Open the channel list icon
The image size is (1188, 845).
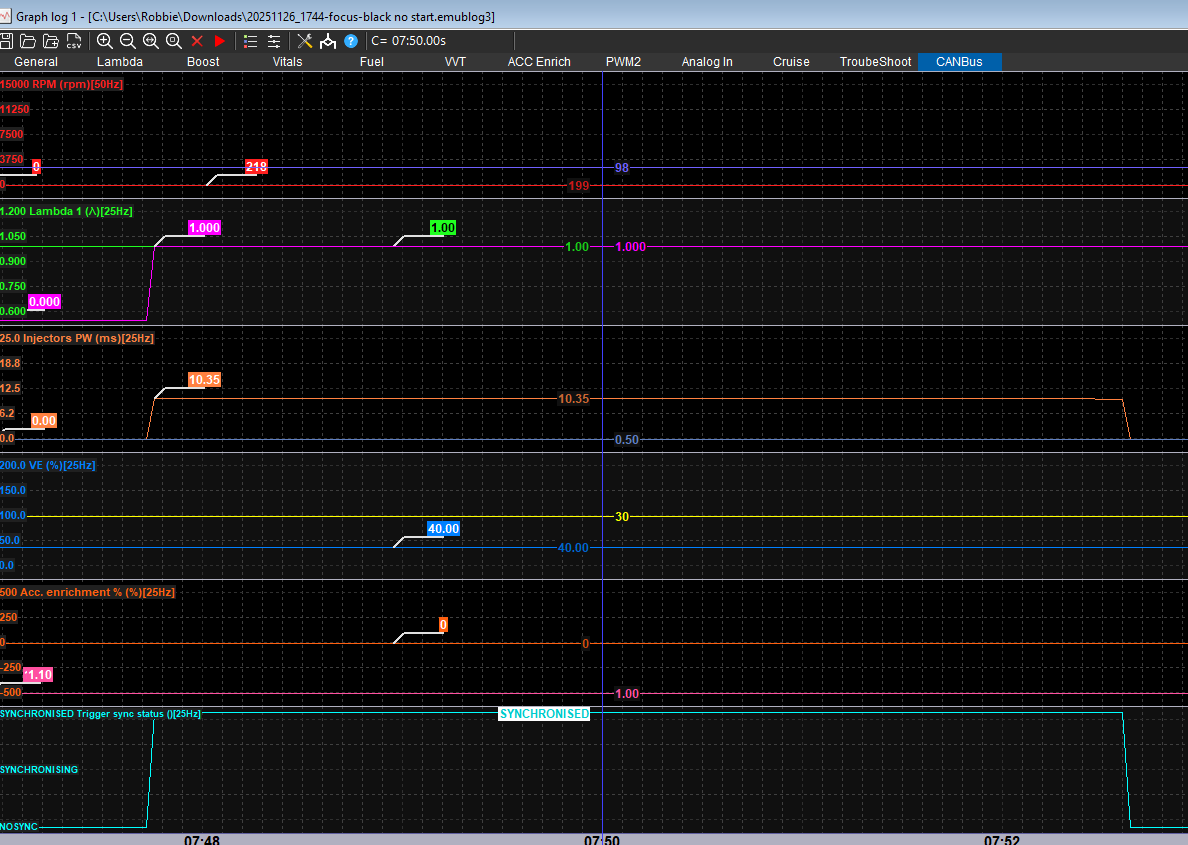[x=251, y=41]
